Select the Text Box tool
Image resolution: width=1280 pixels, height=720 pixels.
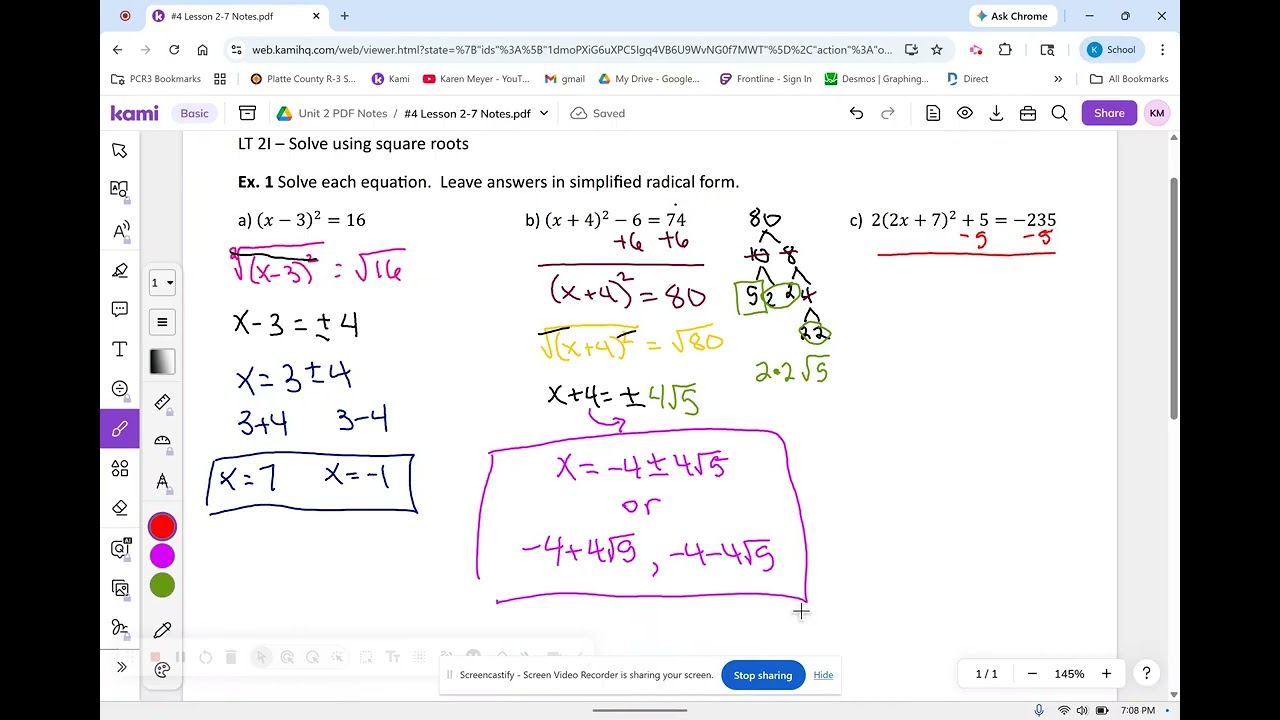120,349
